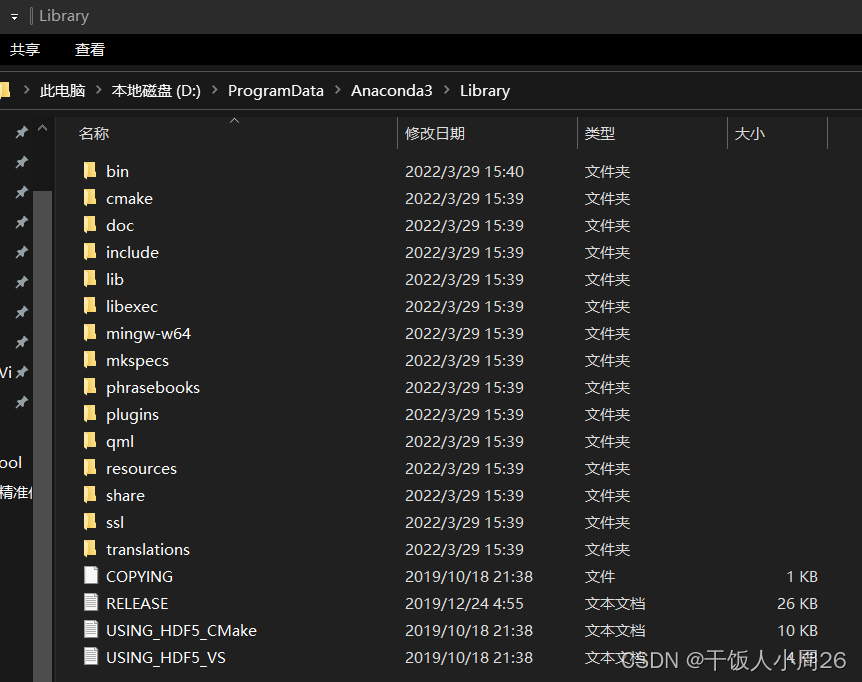
Task: Select the USING_HDF5_CMake file name
Action: coord(181,630)
